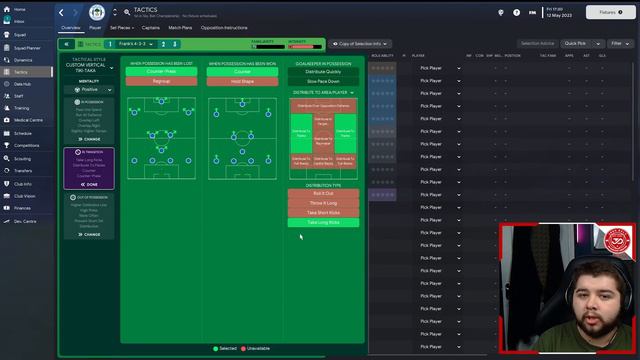Select tactic slot 3

pyautogui.click(x=175, y=44)
